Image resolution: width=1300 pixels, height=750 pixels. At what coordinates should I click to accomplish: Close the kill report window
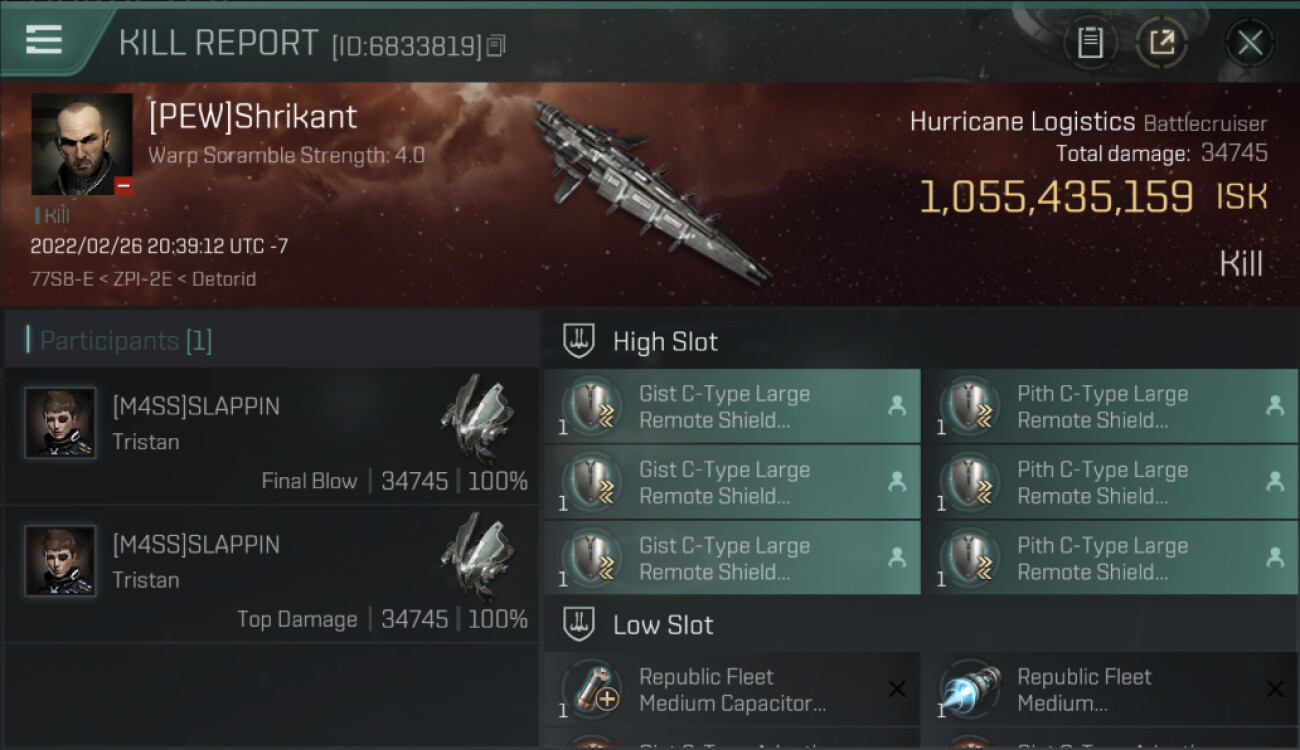coord(1249,43)
